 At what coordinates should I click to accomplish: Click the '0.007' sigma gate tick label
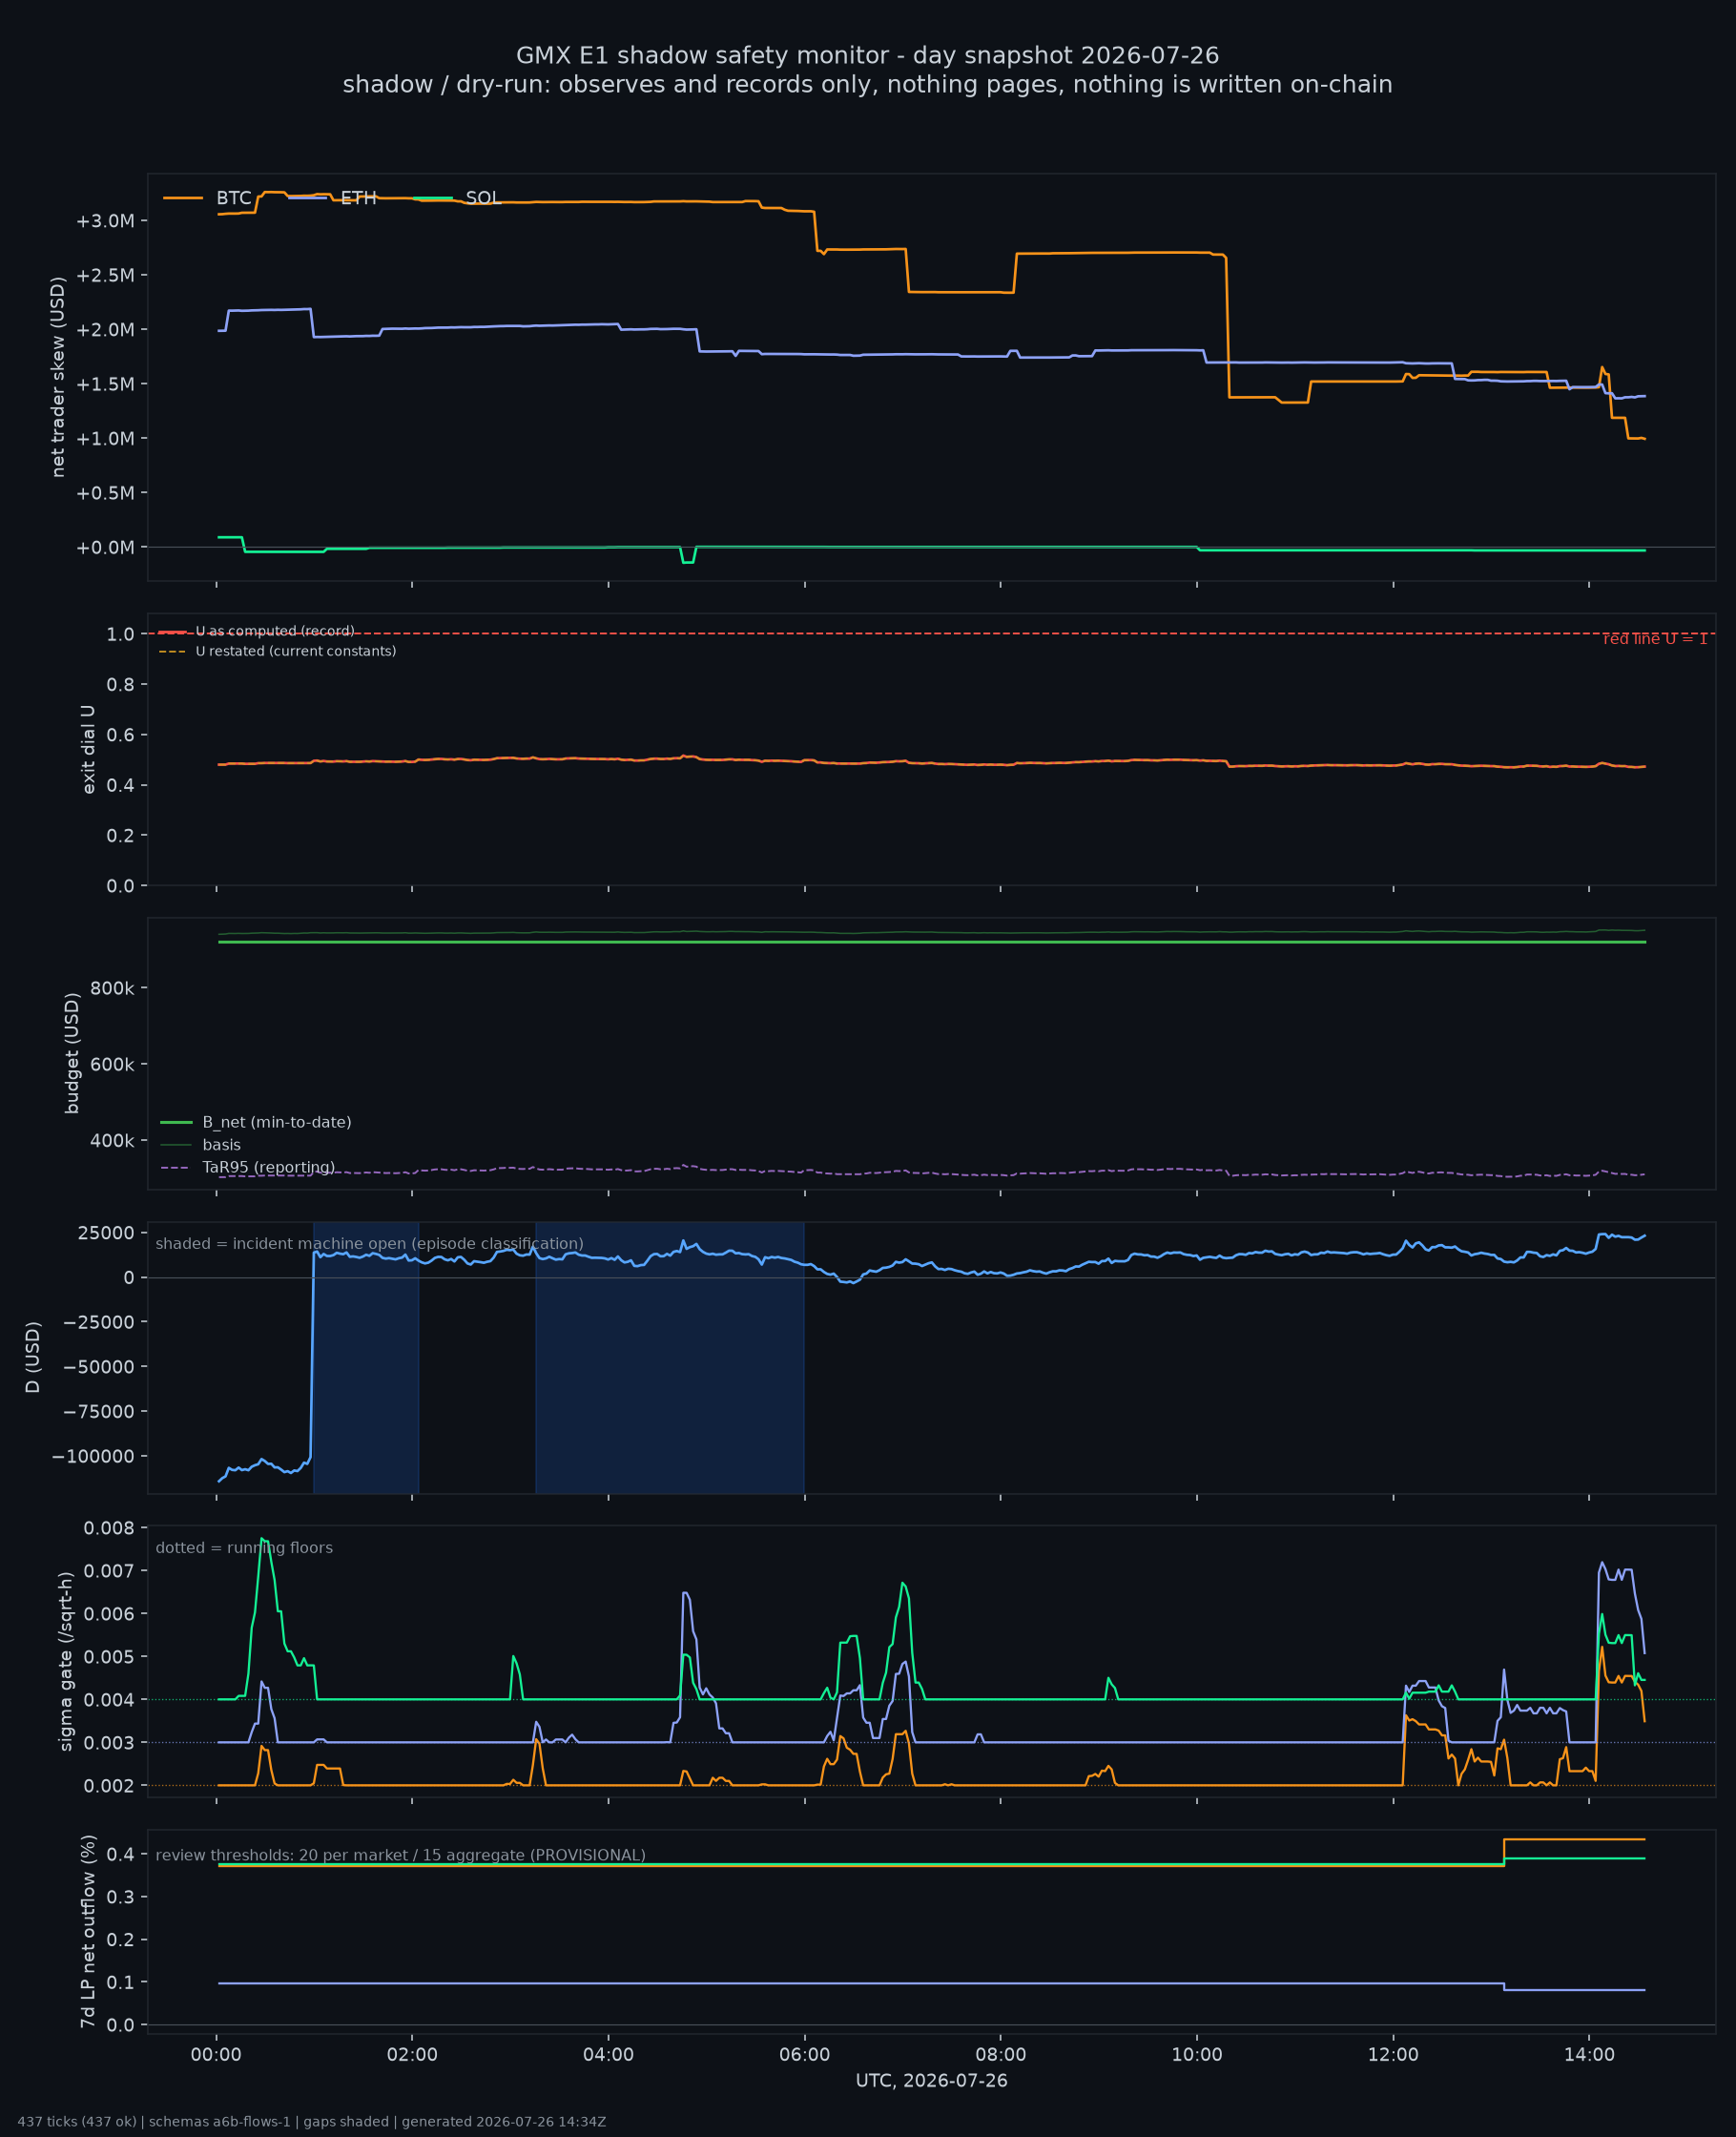(109, 1571)
